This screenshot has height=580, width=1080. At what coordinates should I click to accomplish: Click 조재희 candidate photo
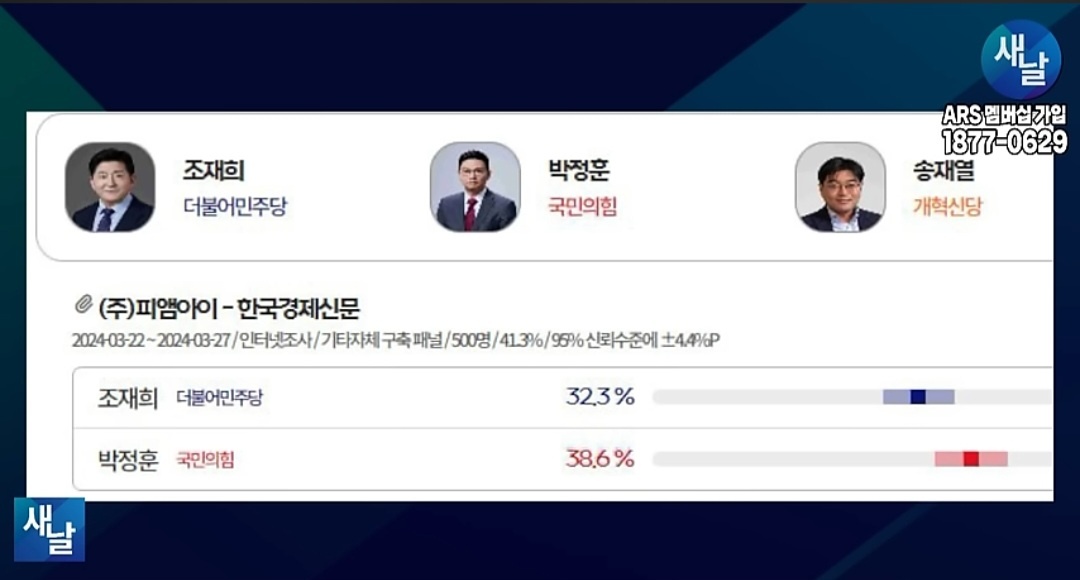(x=110, y=187)
